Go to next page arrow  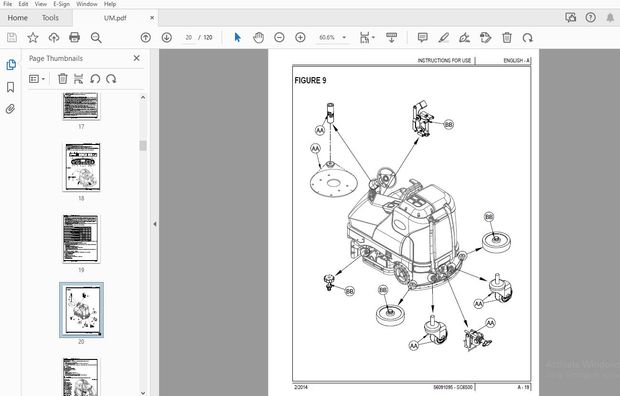167,38
